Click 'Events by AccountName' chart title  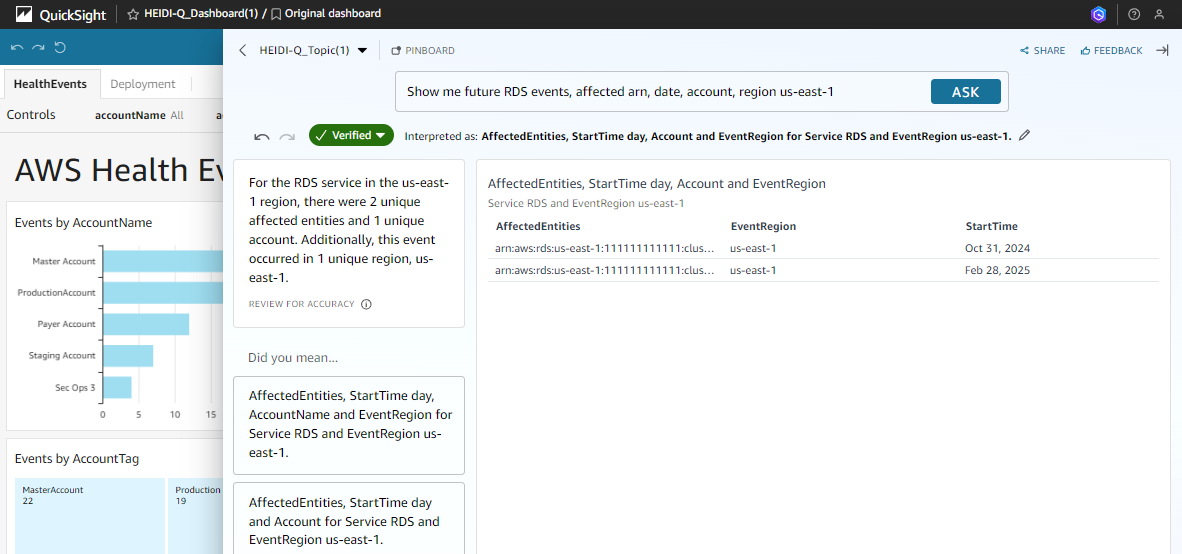point(84,222)
